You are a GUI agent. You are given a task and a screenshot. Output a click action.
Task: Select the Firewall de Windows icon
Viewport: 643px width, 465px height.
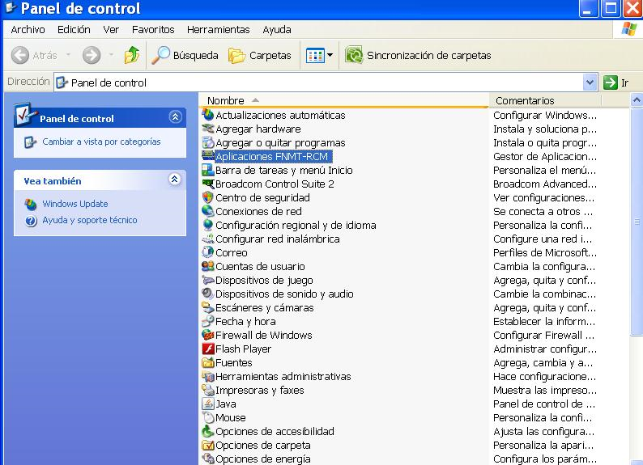click(x=208, y=335)
